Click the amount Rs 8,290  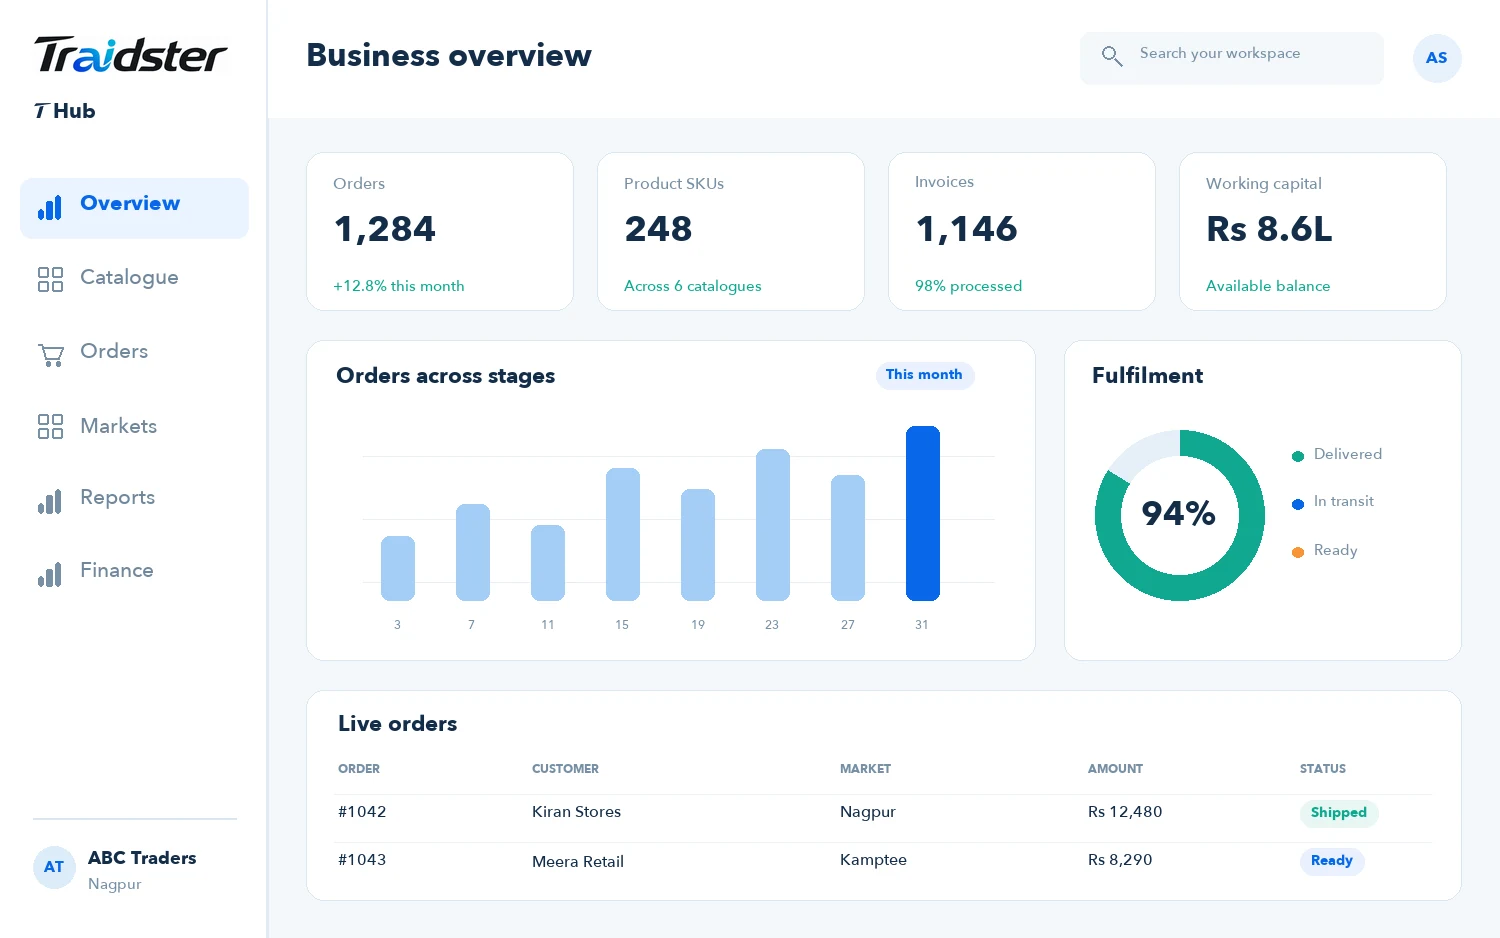[x=1120, y=860]
